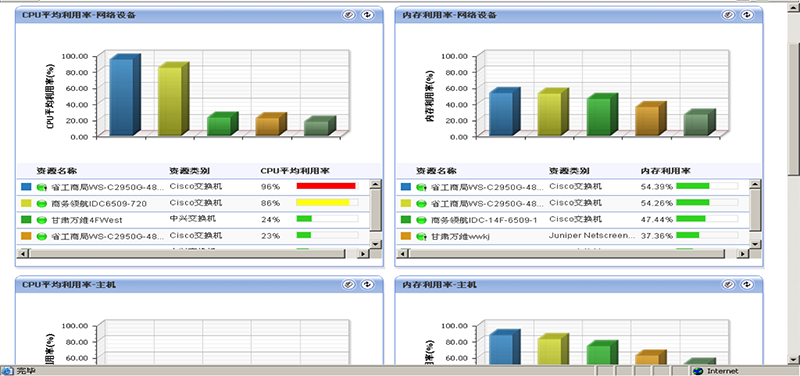Viewport: 800px width, 376px height.
Task: Click scroll-up arrow of memory device table
Action: [x=755, y=184]
